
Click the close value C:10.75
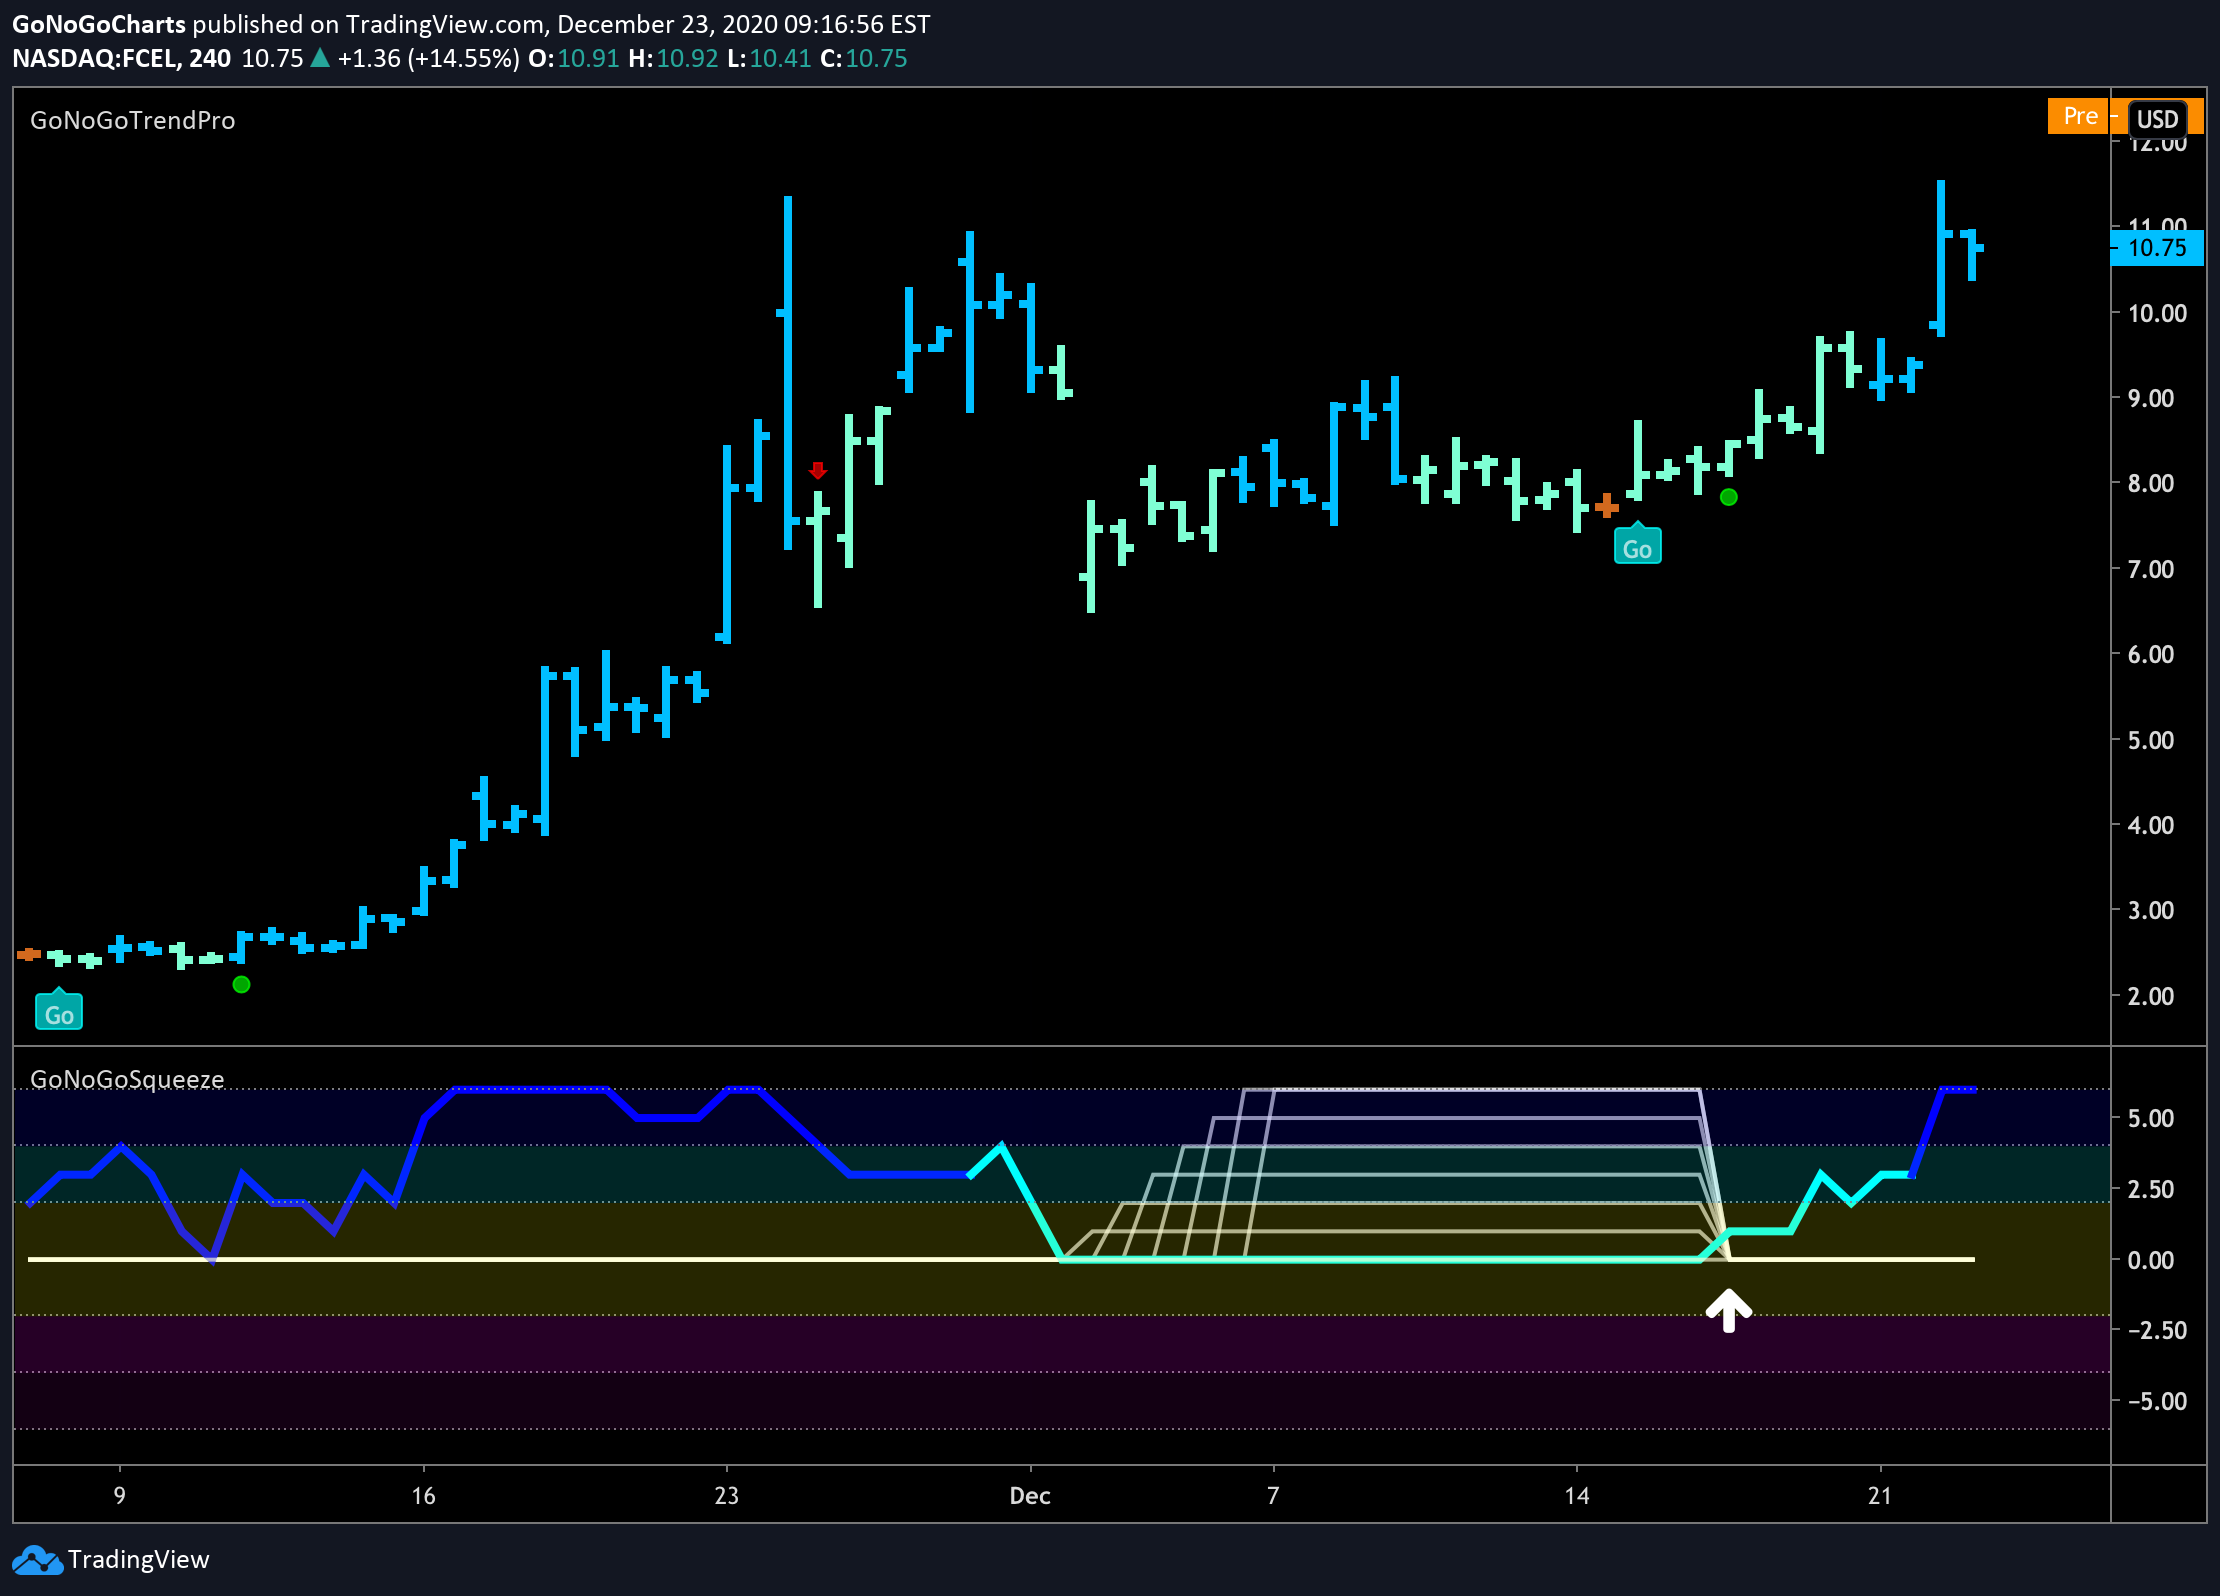click(864, 58)
